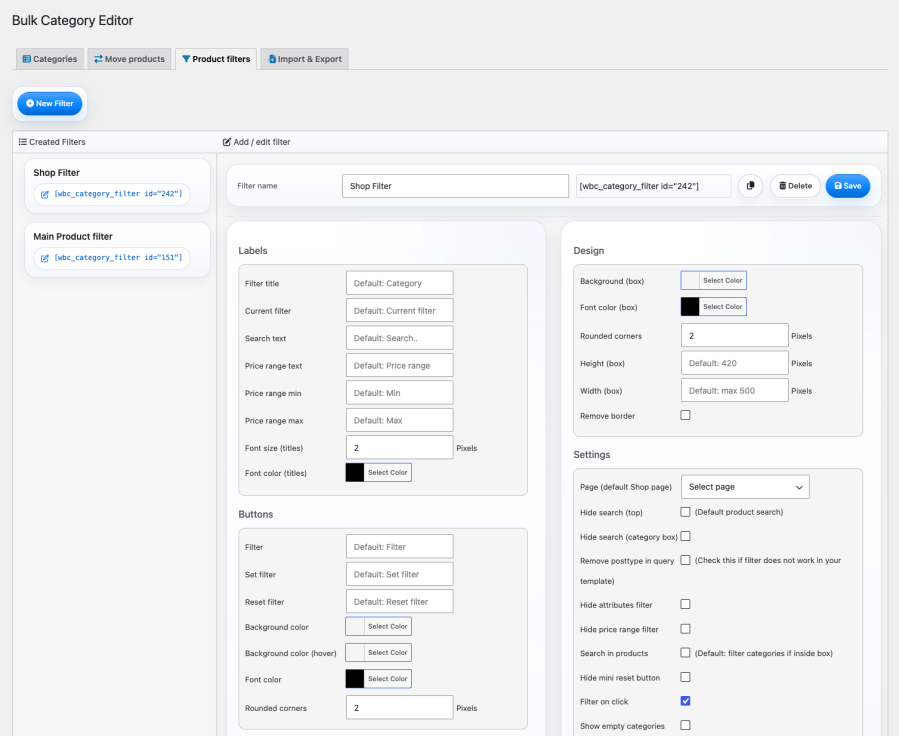This screenshot has width=899, height=736.
Task: Enable Remove posttype in query checkbox
Action: 685,560
